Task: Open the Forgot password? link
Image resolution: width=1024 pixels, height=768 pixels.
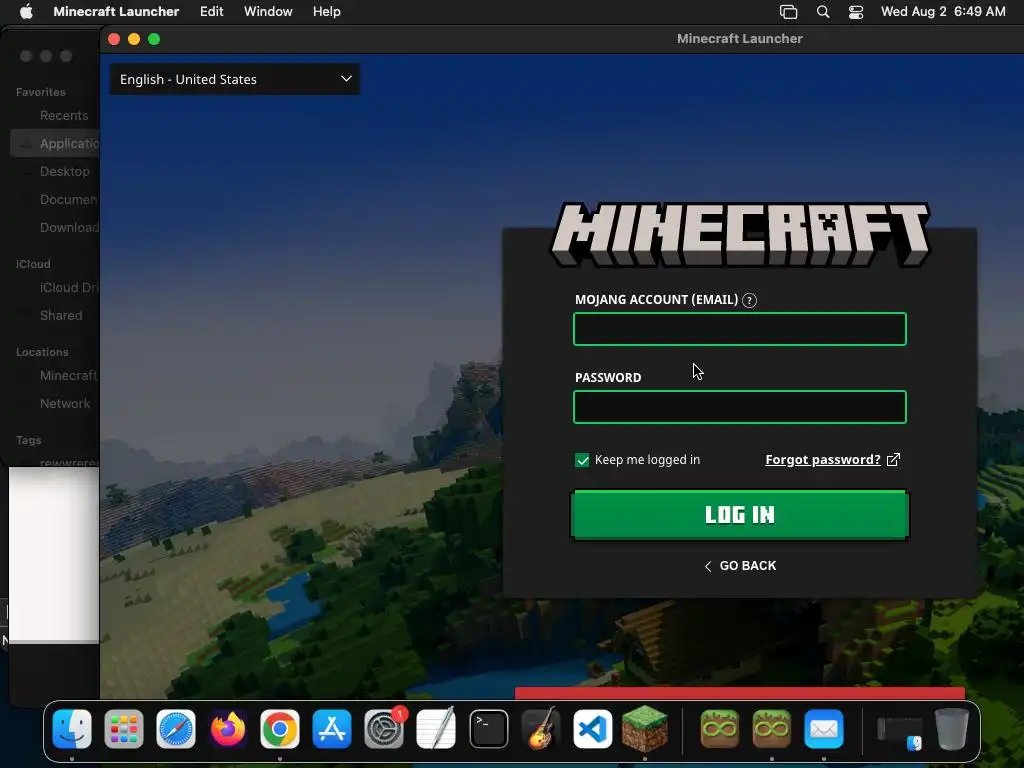Action: pyautogui.click(x=823, y=460)
